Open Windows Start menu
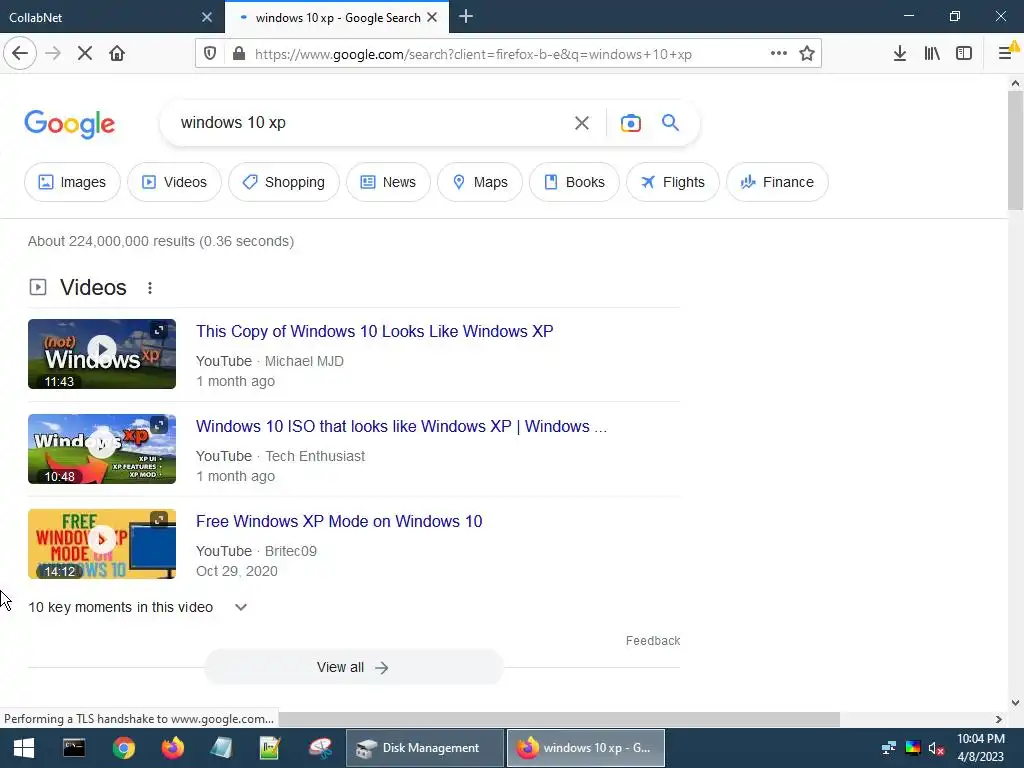The image size is (1024, 768). click(24, 748)
